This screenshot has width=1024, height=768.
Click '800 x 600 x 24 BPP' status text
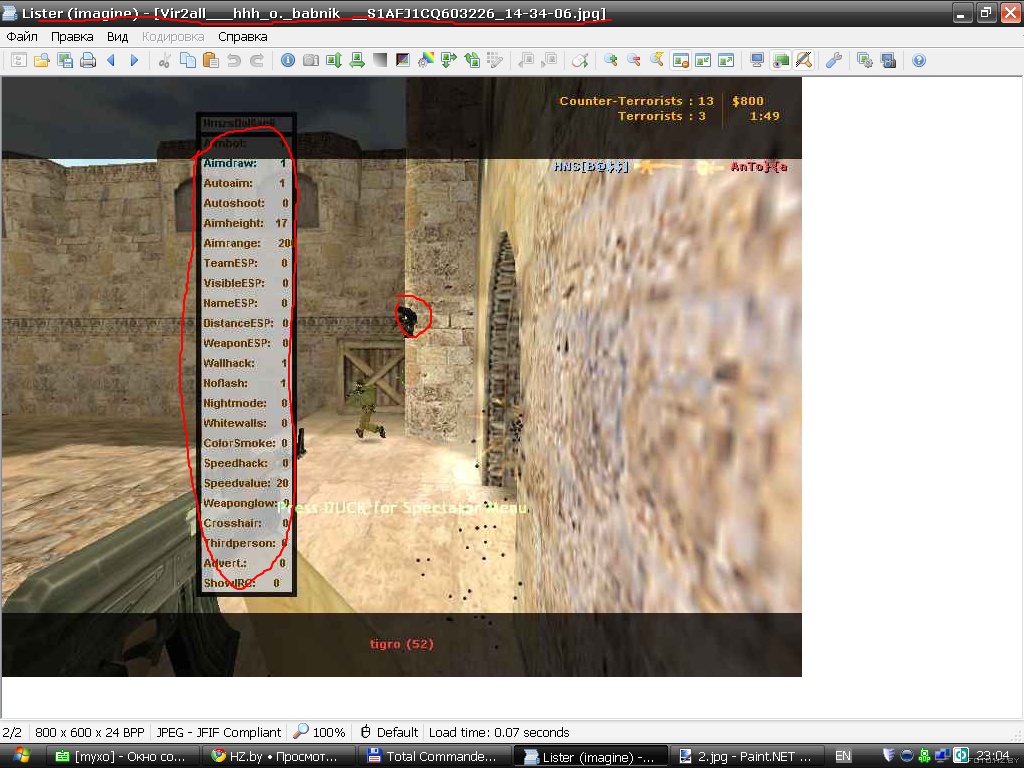point(89,732)
